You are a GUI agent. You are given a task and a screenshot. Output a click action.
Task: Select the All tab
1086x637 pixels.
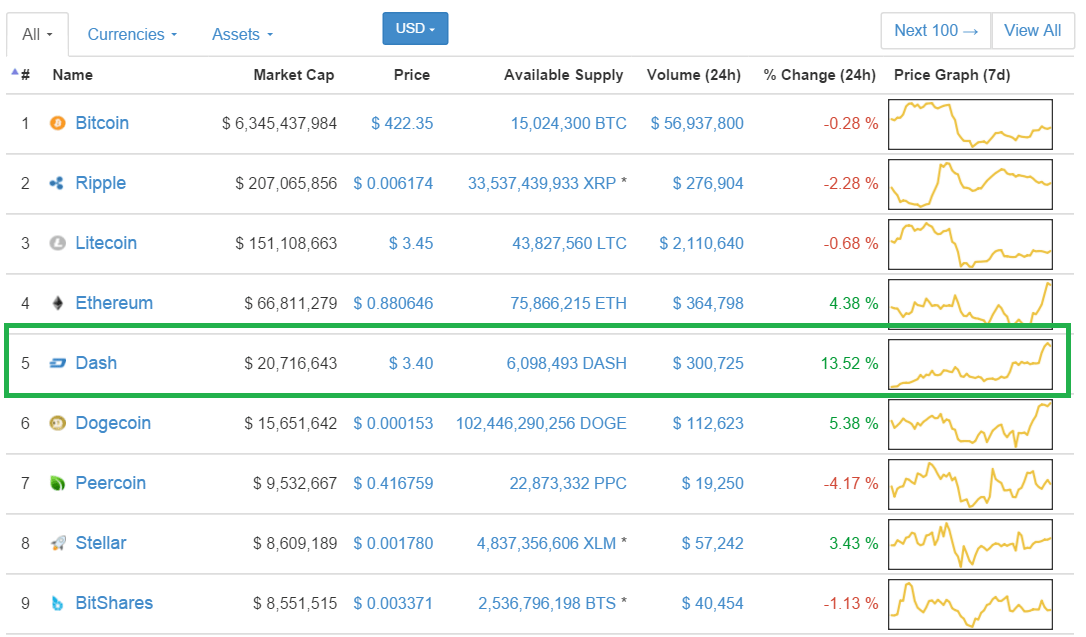point(37,35)
